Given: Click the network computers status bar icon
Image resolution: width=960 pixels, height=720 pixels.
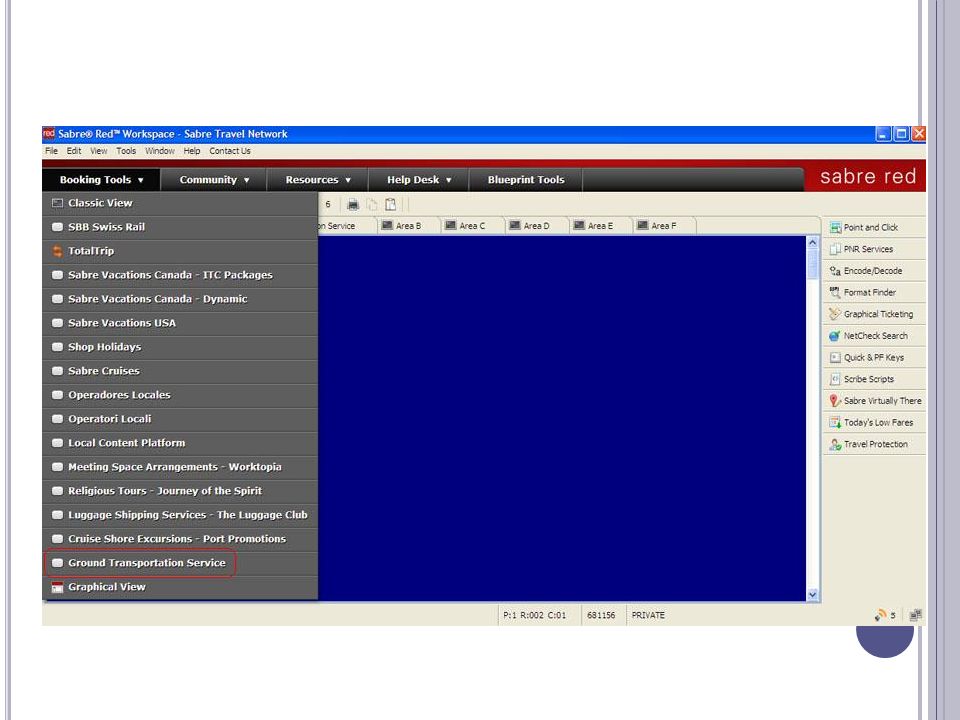Looking at the screenshot, I should pyautogui.click(x=916, y=615).
